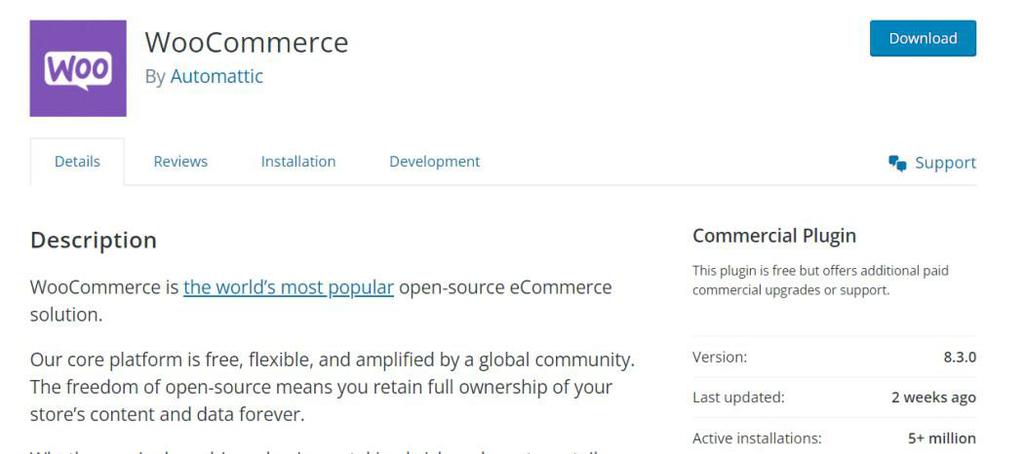Click the "Active installations:" label
The height and width of the screenshot is (454, 1024).
click(756, 438)
